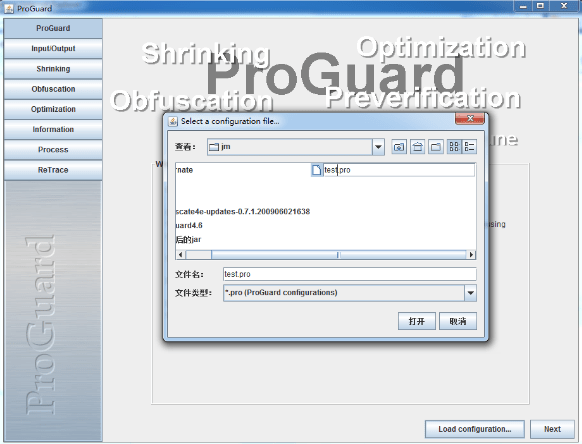Viewport: 582px width, 444px height.
Task: Click the horizontal scrollbar thumb in file list
Action: (x=338, y=255)
